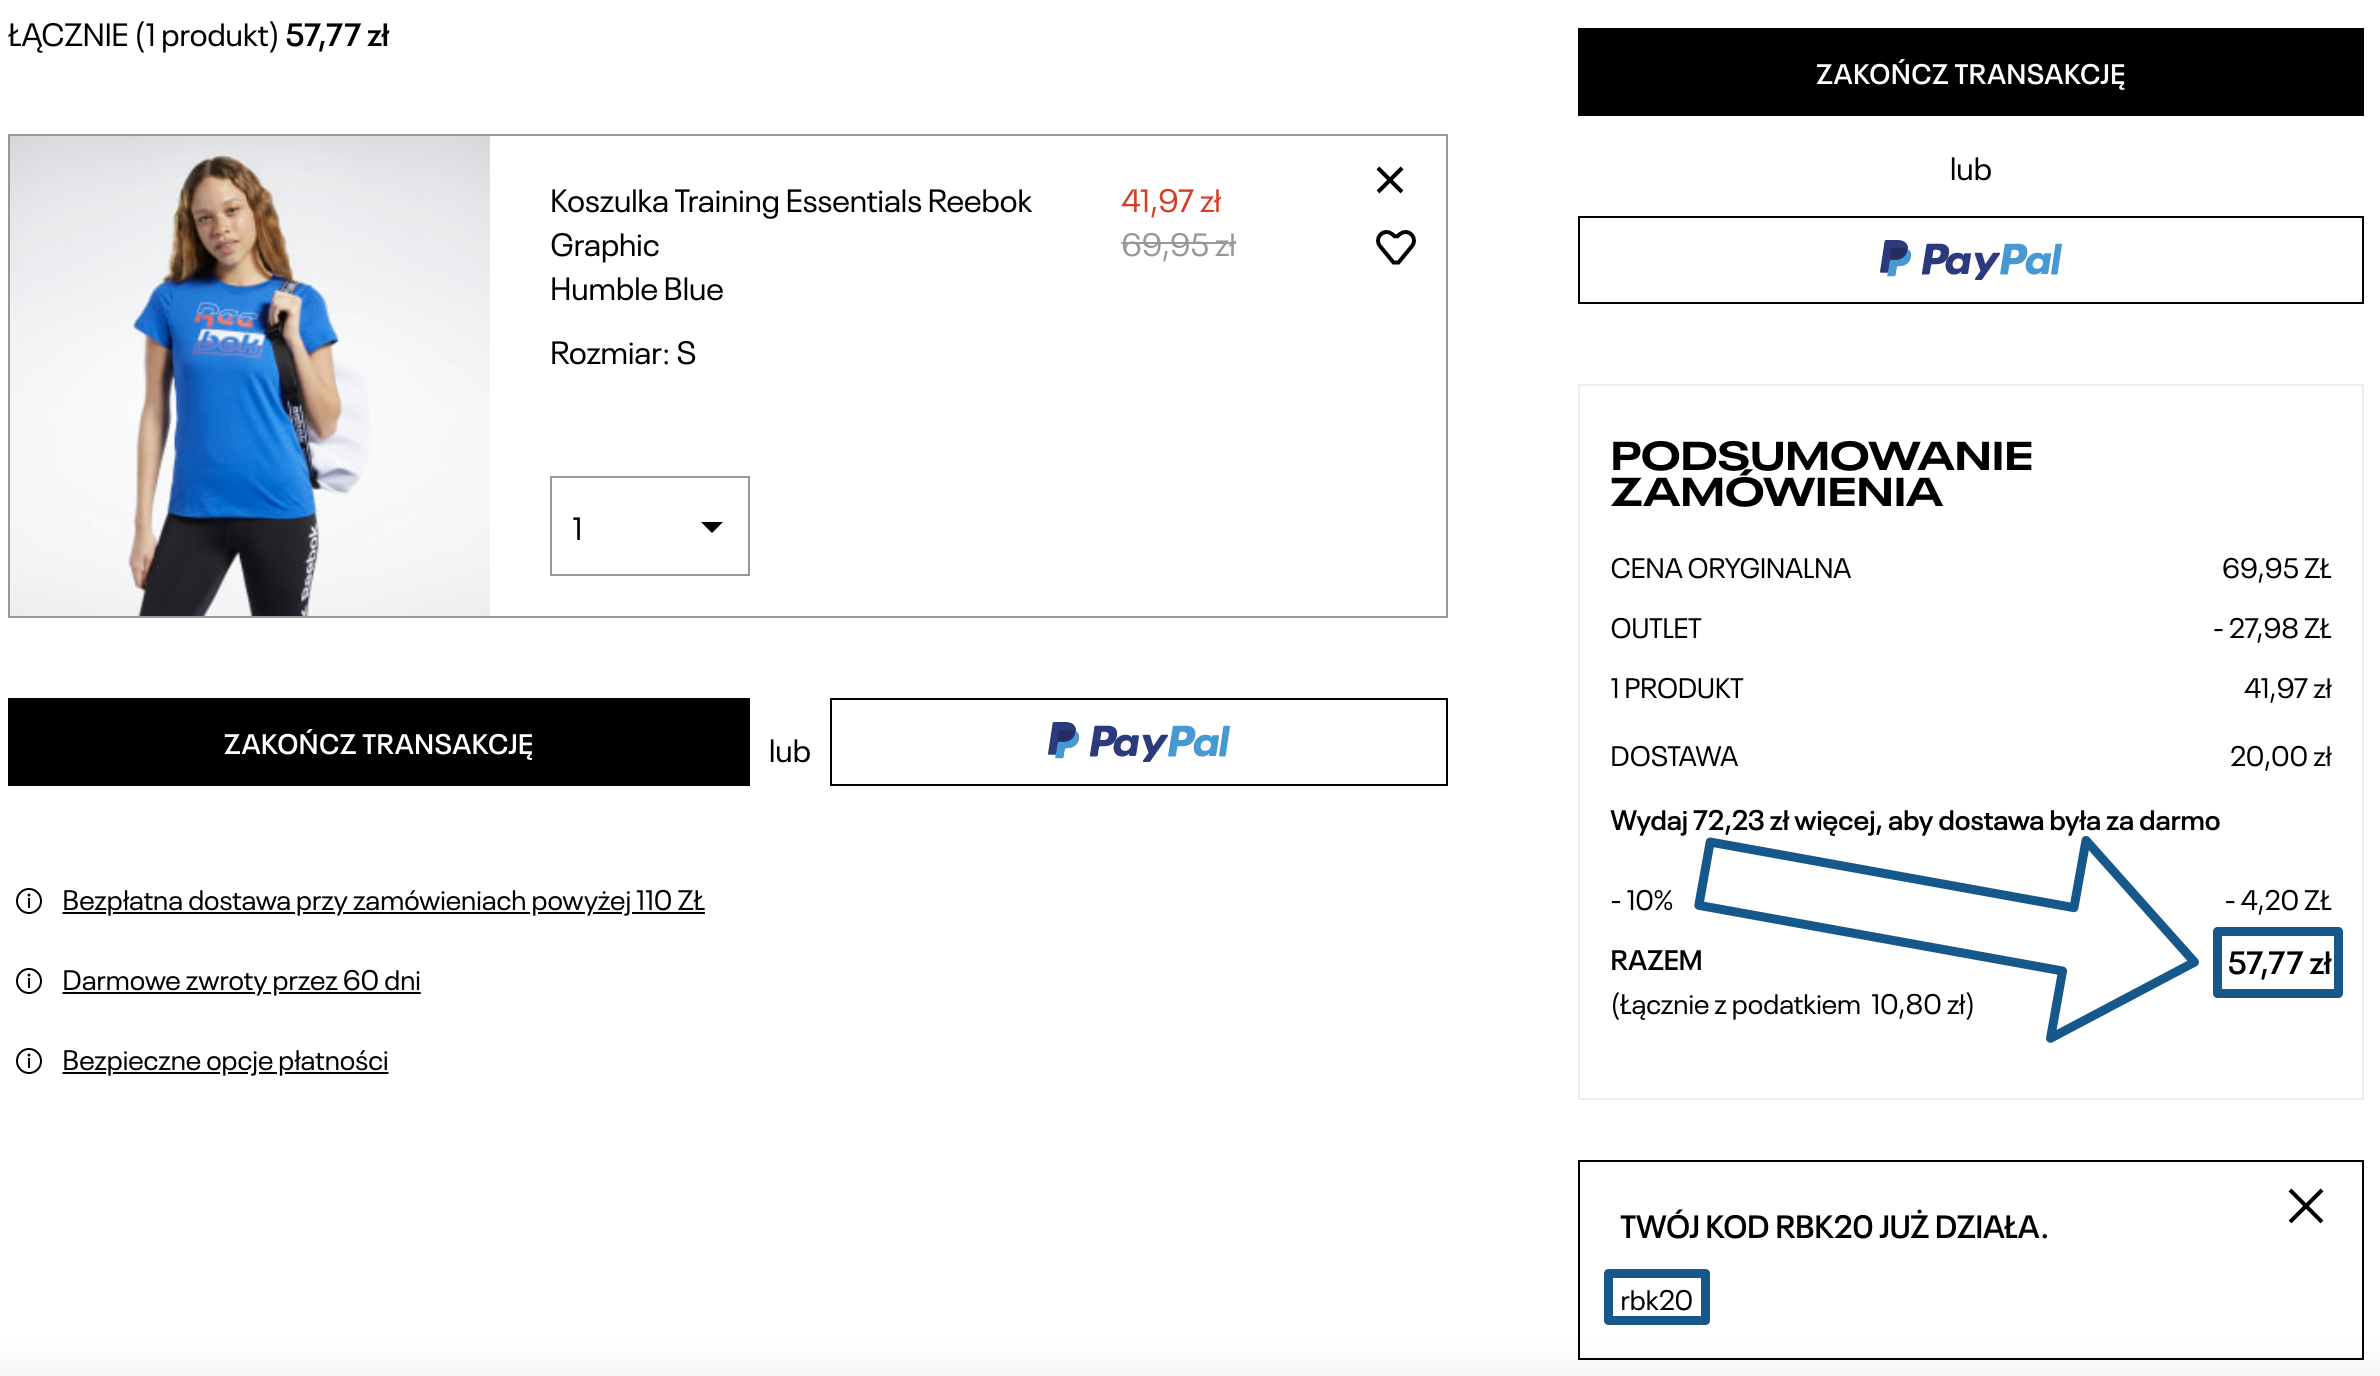Click the 57,77 zł order total
The height and width of the screenshot is (1376, 2380).
pyautogui.click(x=2277, y=963)
